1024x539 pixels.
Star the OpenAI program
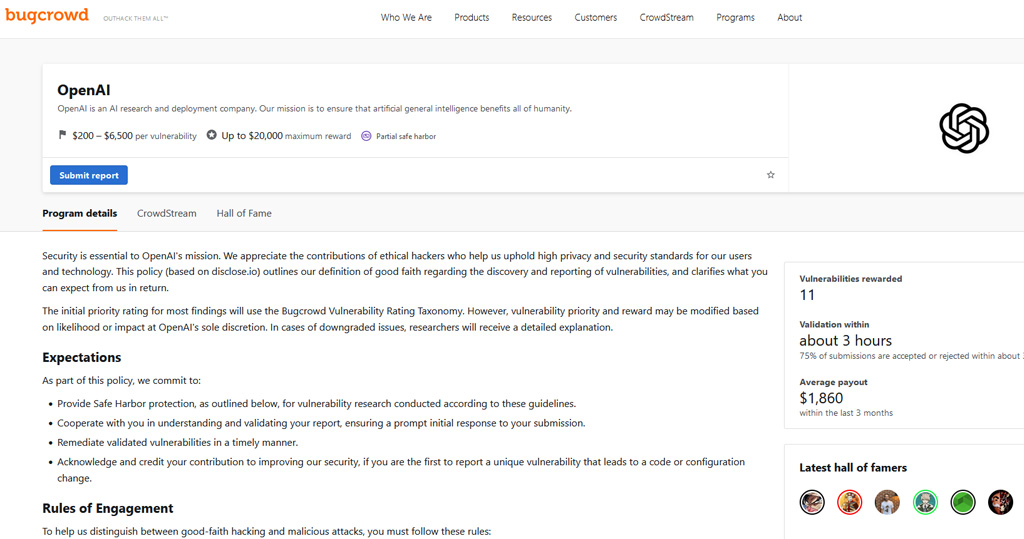pyautogui.click(x=770, y=175)
